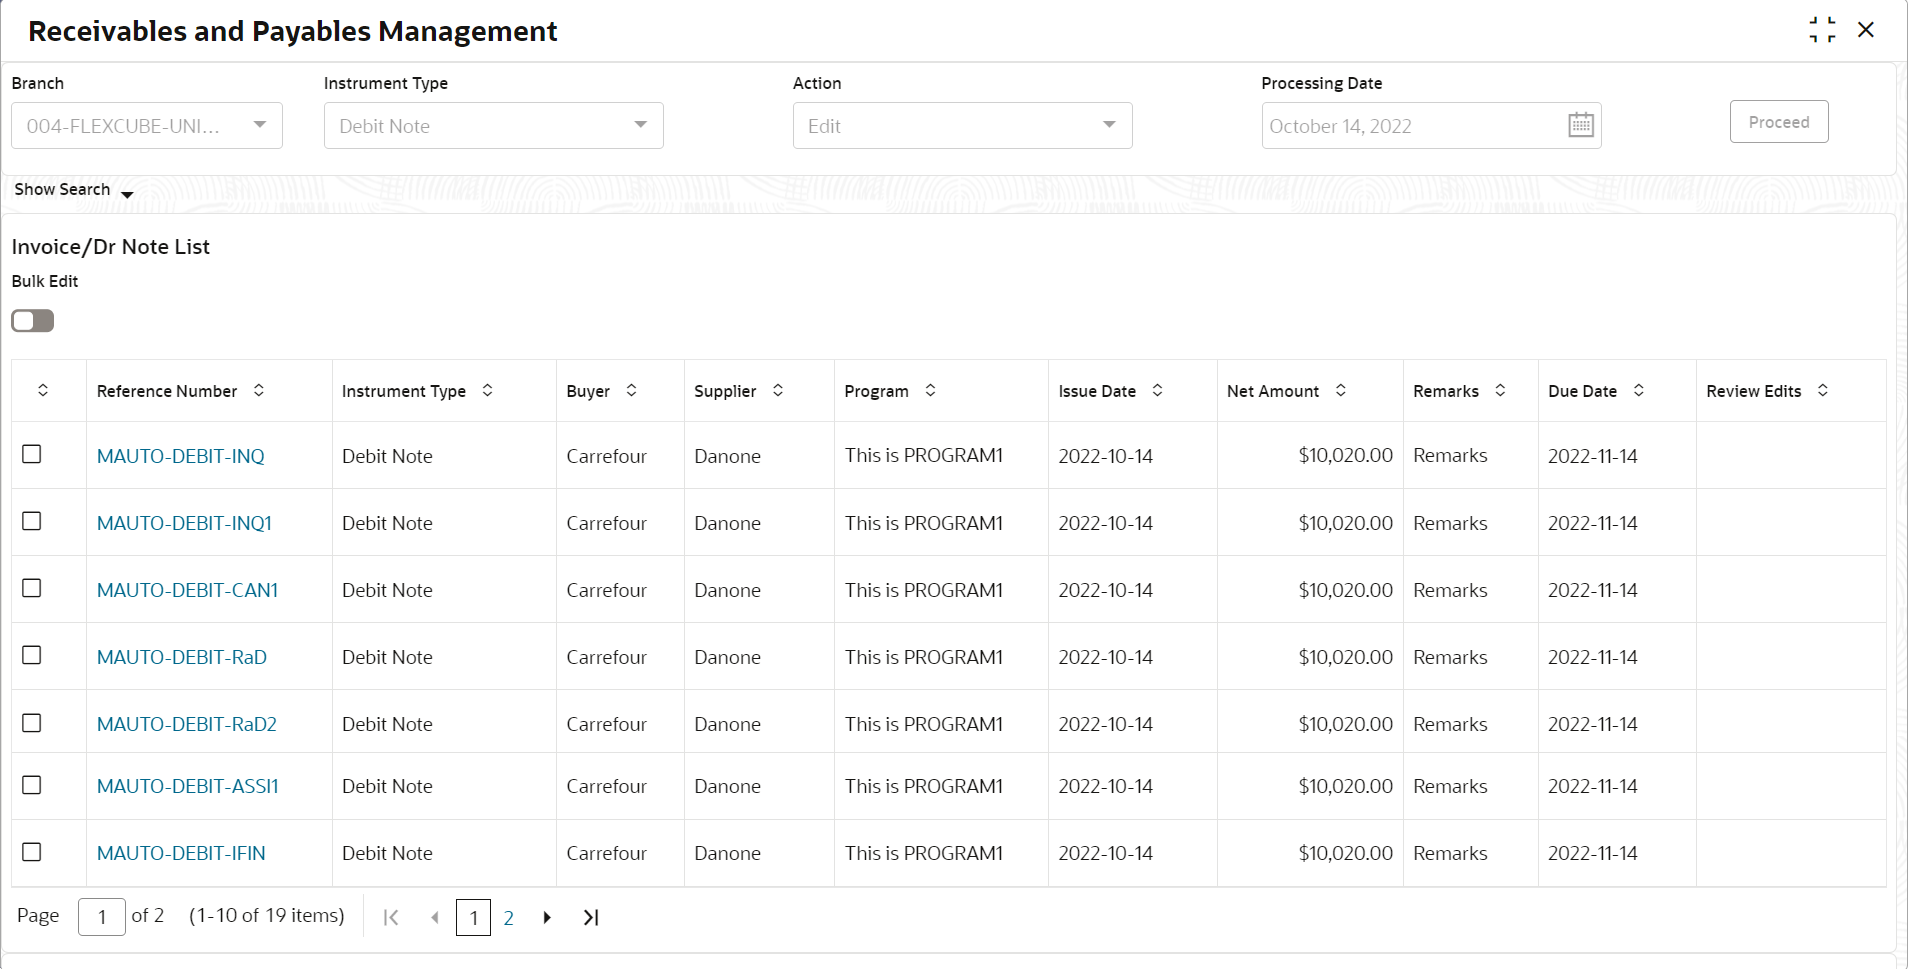Viewport: 1908px width, 969px height.
Task: Click Supplier Danone in MAUTO-DEBIT-RaD2 row
Action: (x=728, y=724)
